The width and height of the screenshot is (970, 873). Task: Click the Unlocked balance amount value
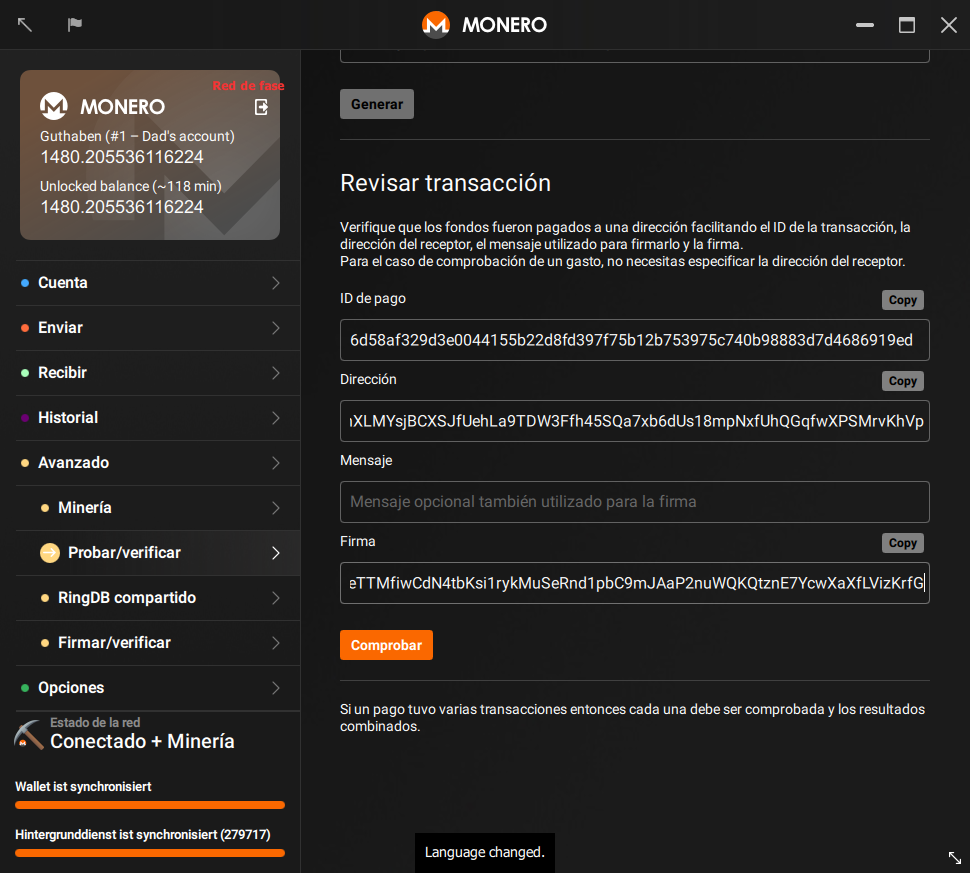(122, 207)
